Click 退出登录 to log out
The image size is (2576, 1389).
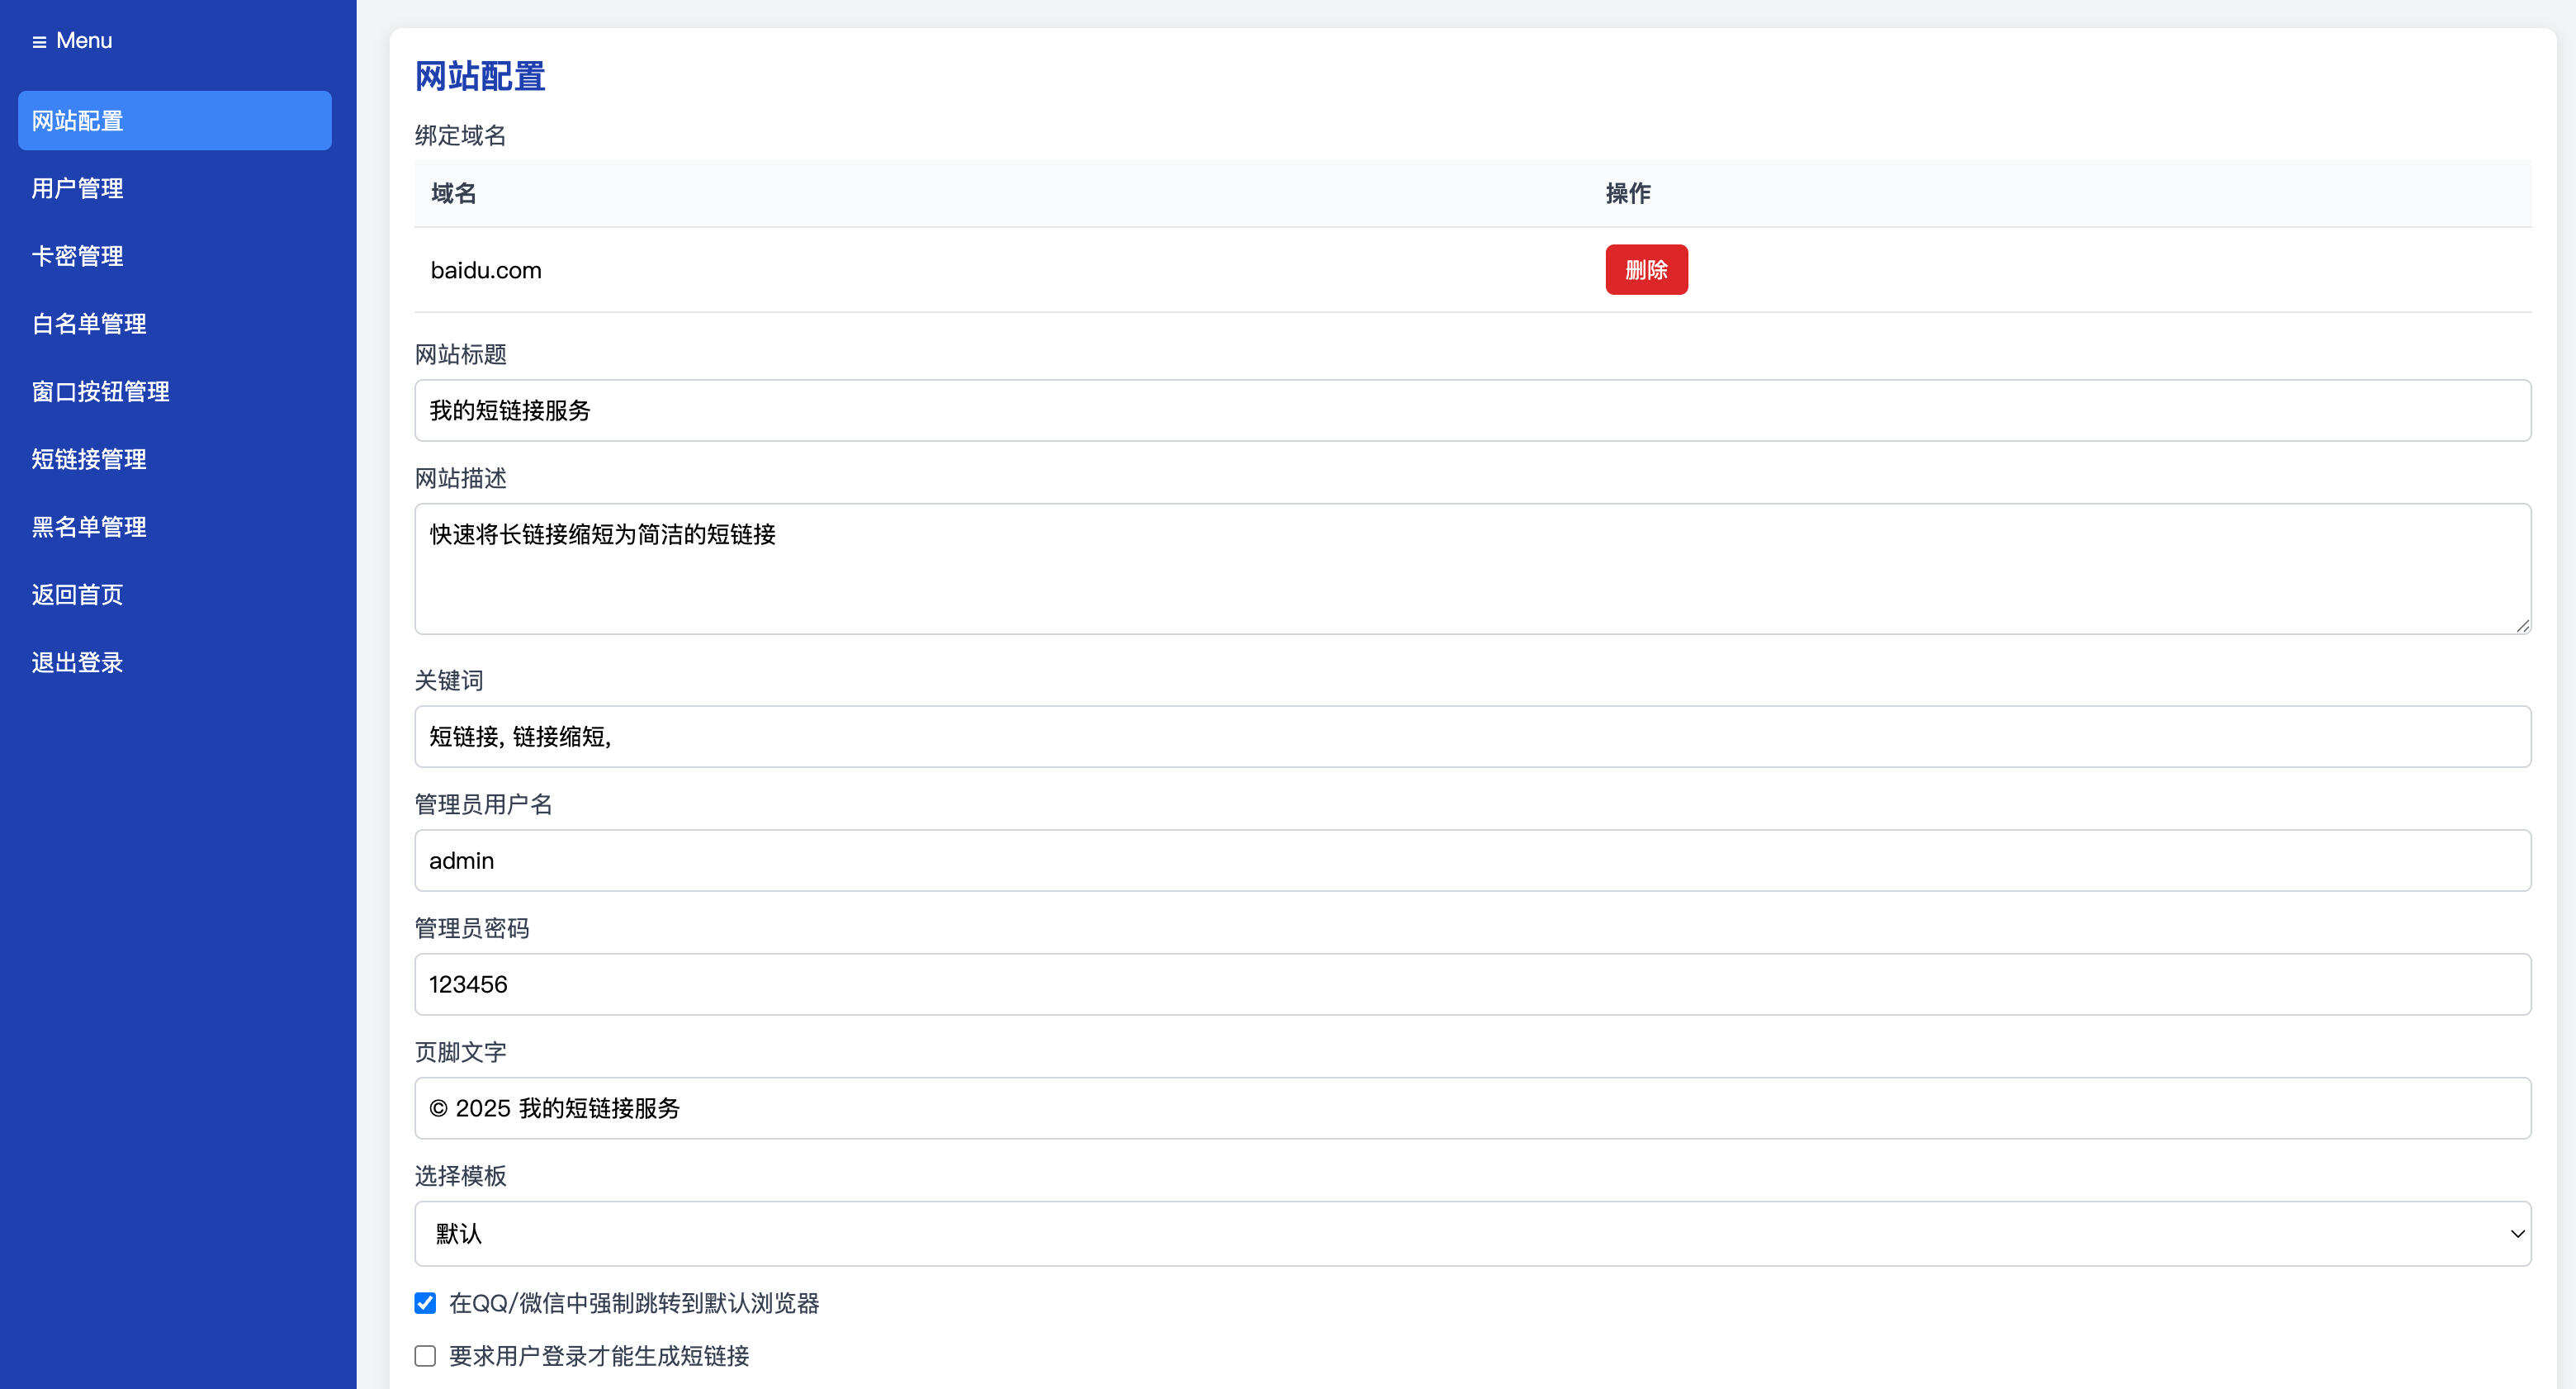coord(77,662)
